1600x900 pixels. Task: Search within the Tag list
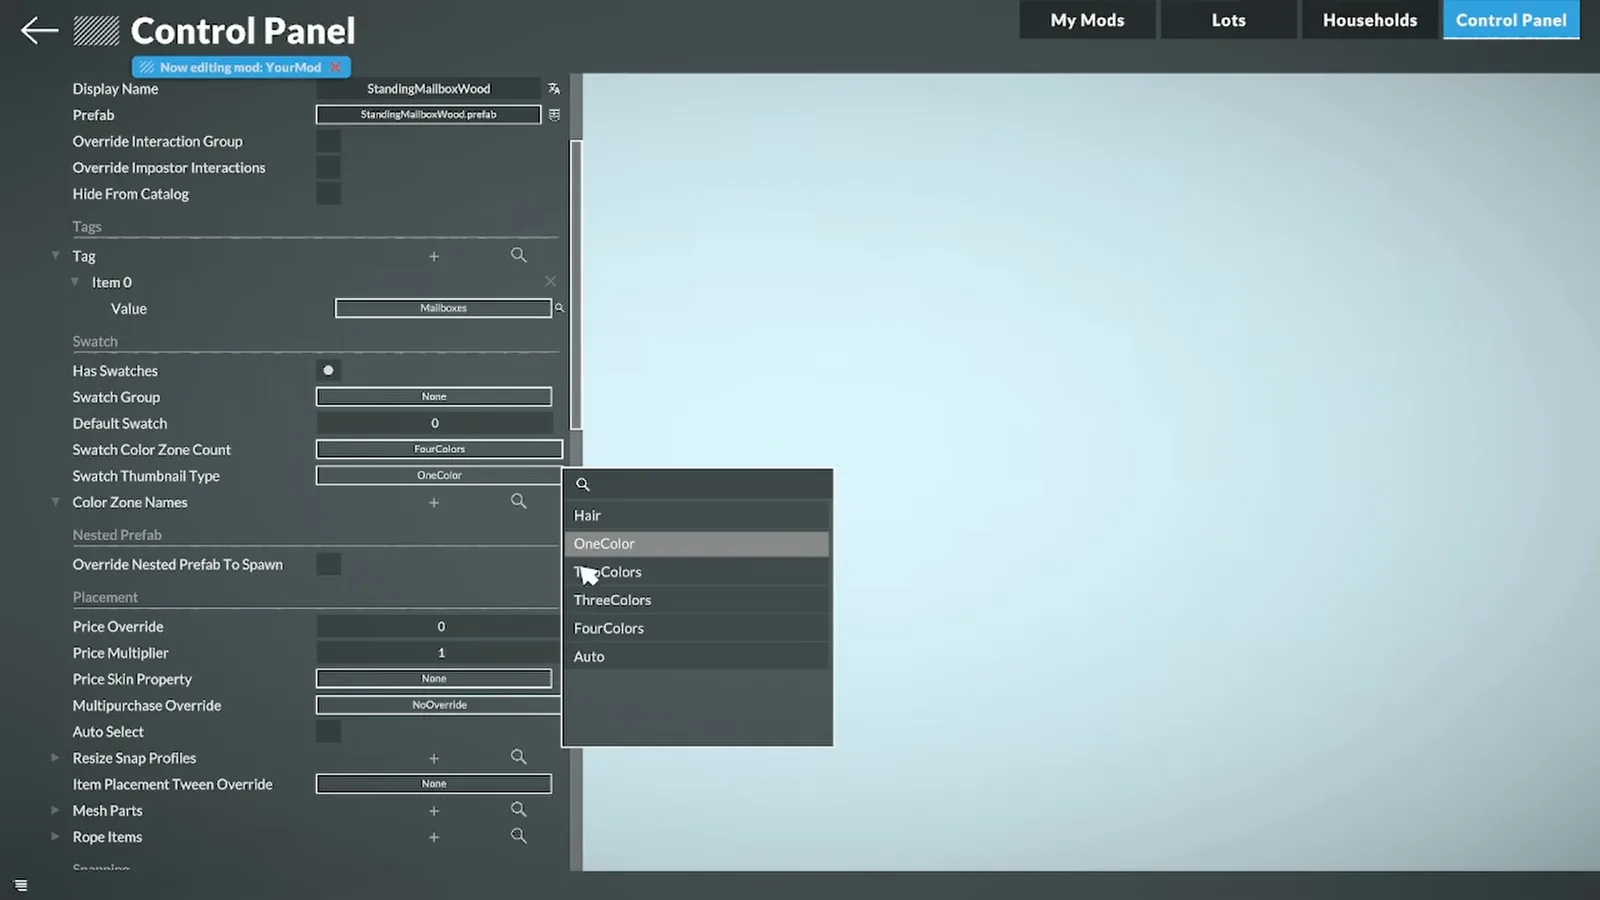coord(518,255)
